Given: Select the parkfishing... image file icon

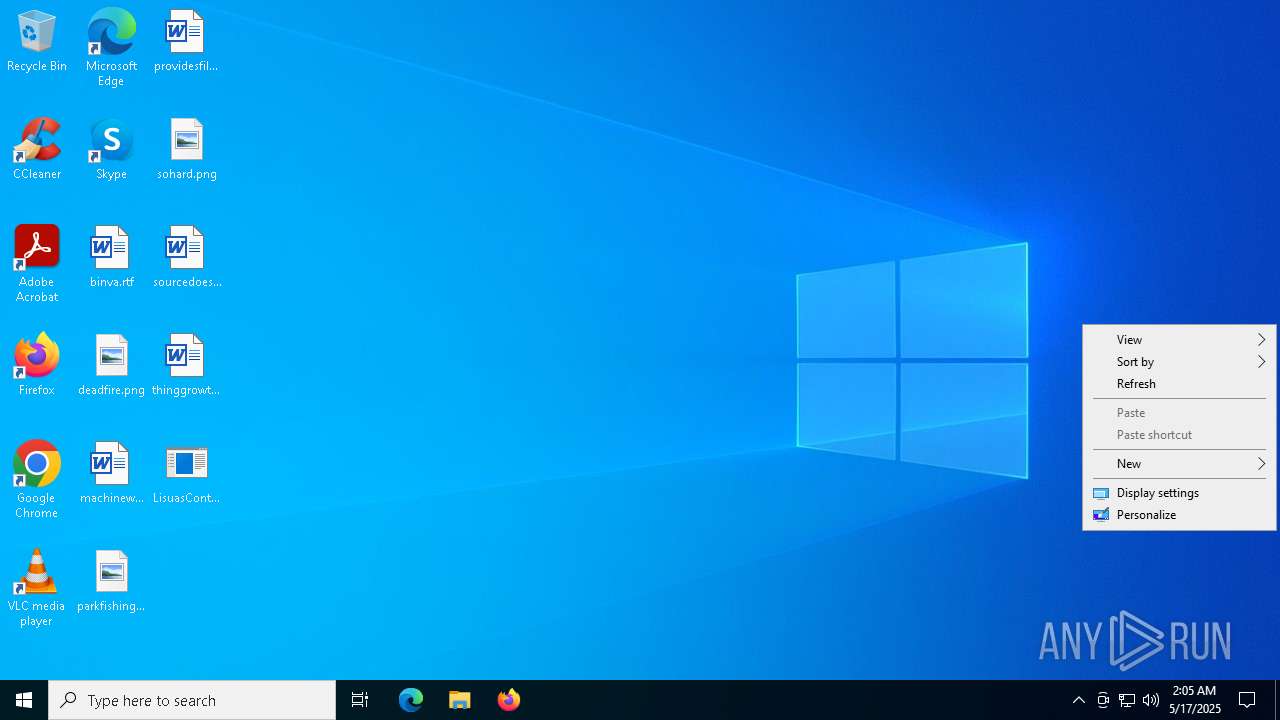Looking at the screenshot, I should (111, 582).
